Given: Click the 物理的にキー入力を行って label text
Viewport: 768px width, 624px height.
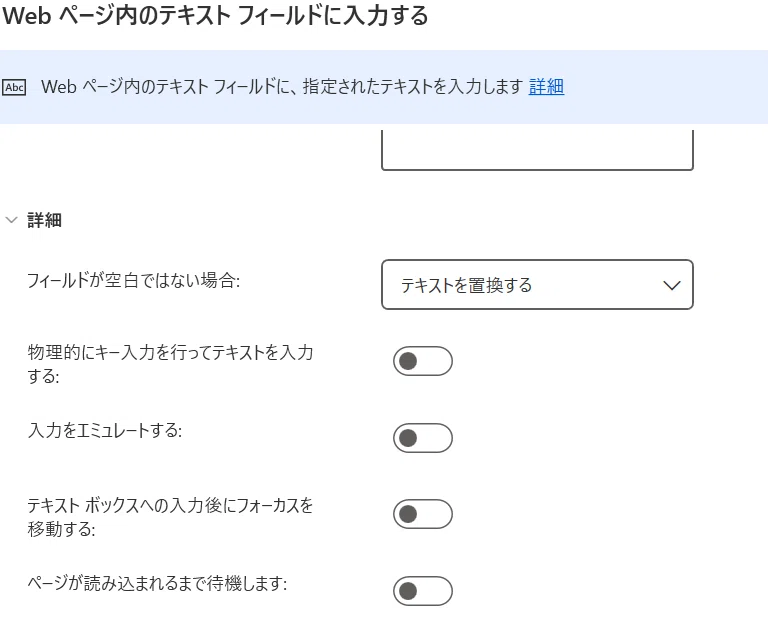Looking at the screenshot, I should (170, 364).
